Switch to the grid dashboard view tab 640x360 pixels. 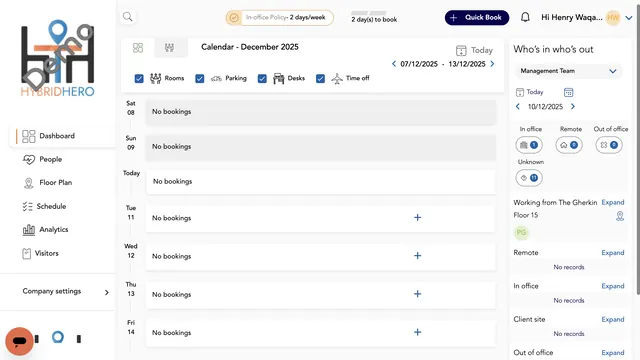pyautogui.click(x=138, y=48)
